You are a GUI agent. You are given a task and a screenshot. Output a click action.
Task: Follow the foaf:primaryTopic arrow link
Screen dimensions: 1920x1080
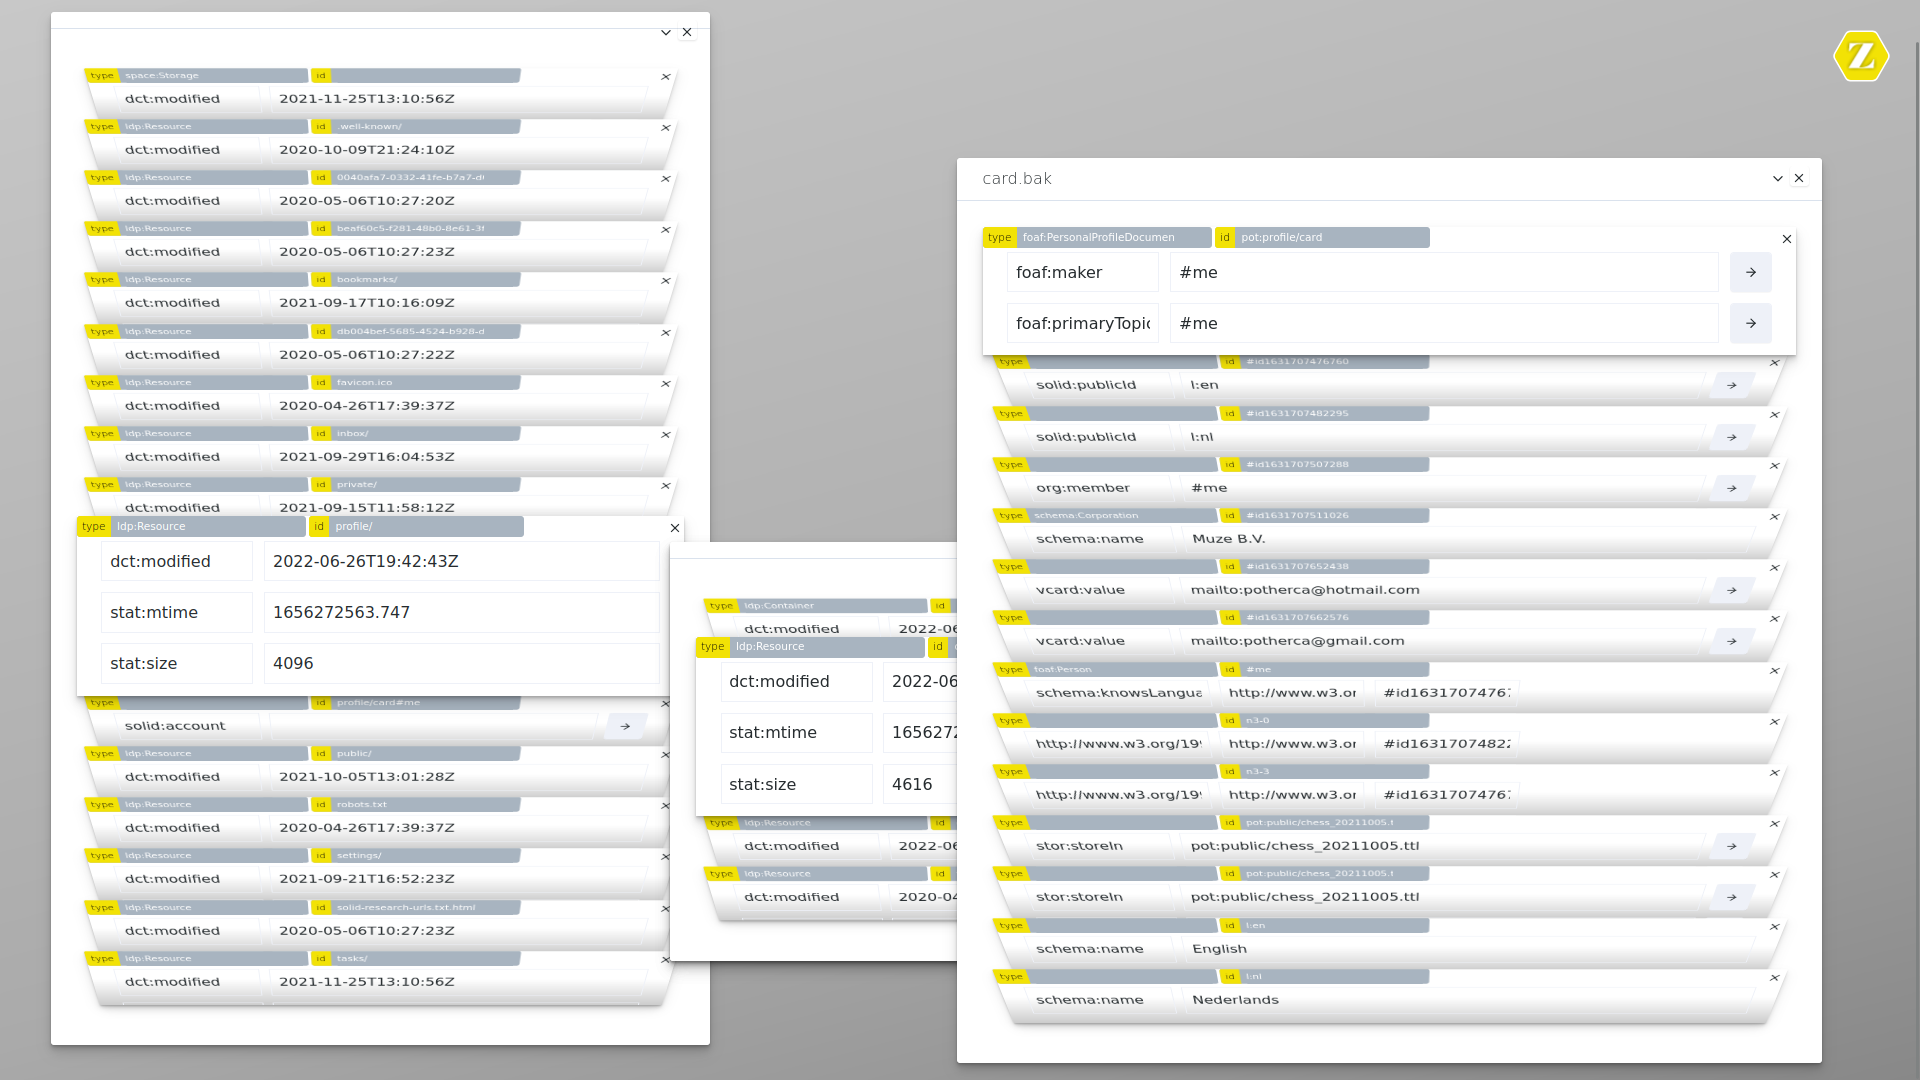pos(1750,323)
